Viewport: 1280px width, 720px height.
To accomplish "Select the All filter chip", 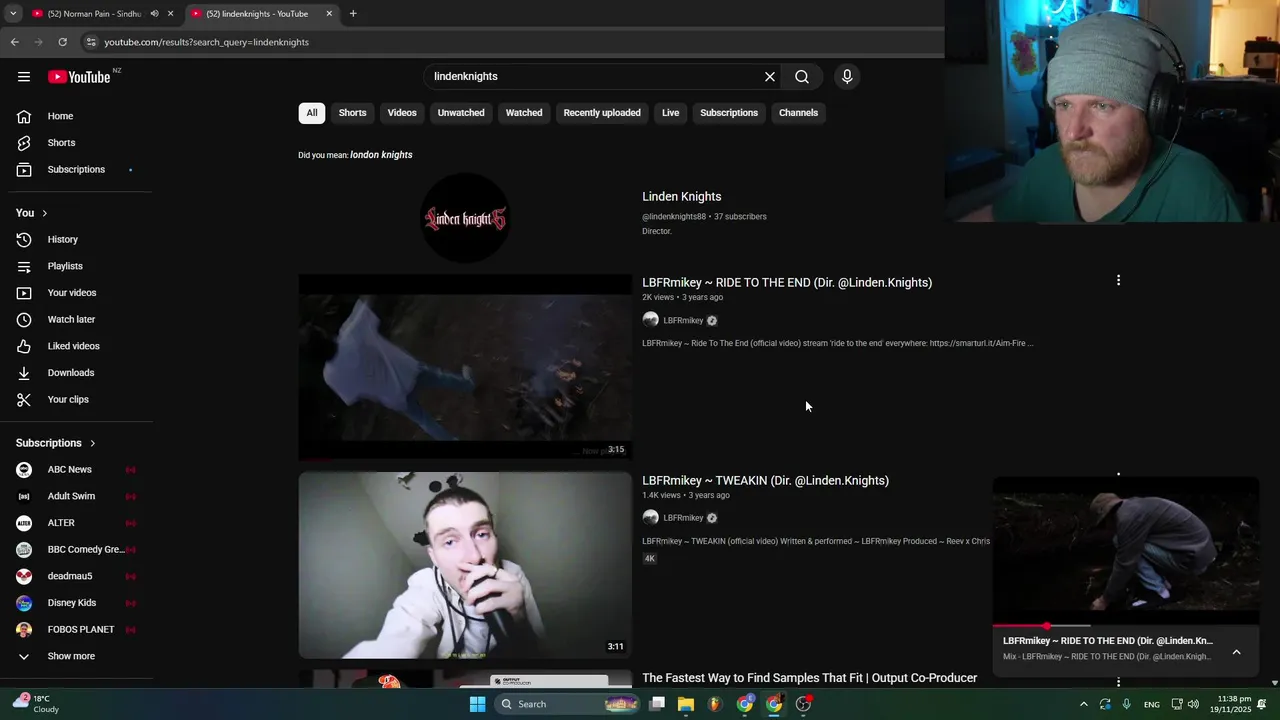I will click(312, 113).
